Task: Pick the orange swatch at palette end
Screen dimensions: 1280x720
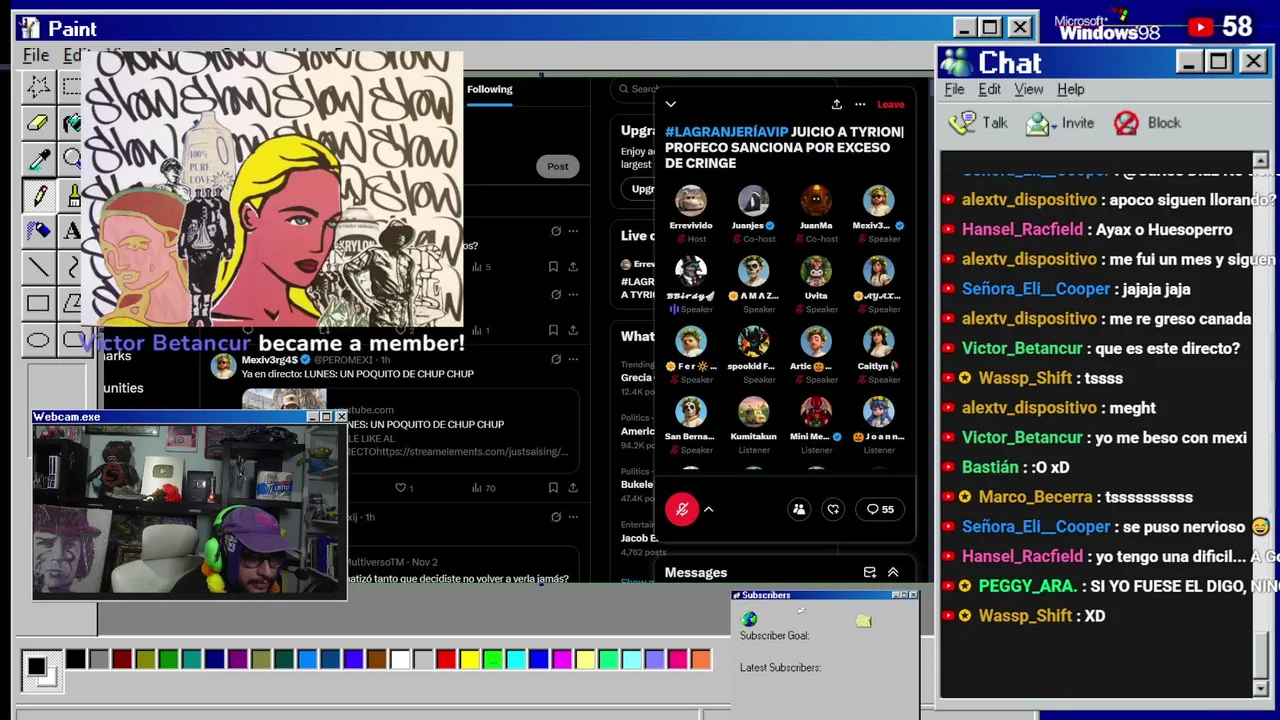Action: click(x=701, y=659)
